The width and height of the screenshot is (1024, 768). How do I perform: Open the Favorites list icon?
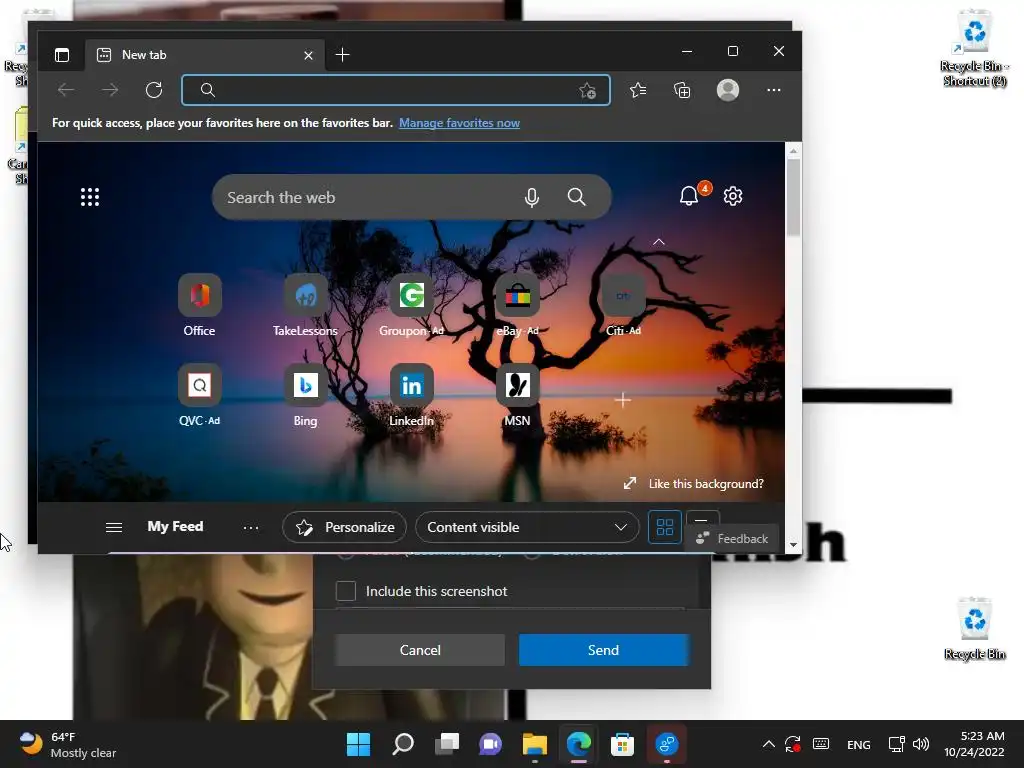[638, 90]
